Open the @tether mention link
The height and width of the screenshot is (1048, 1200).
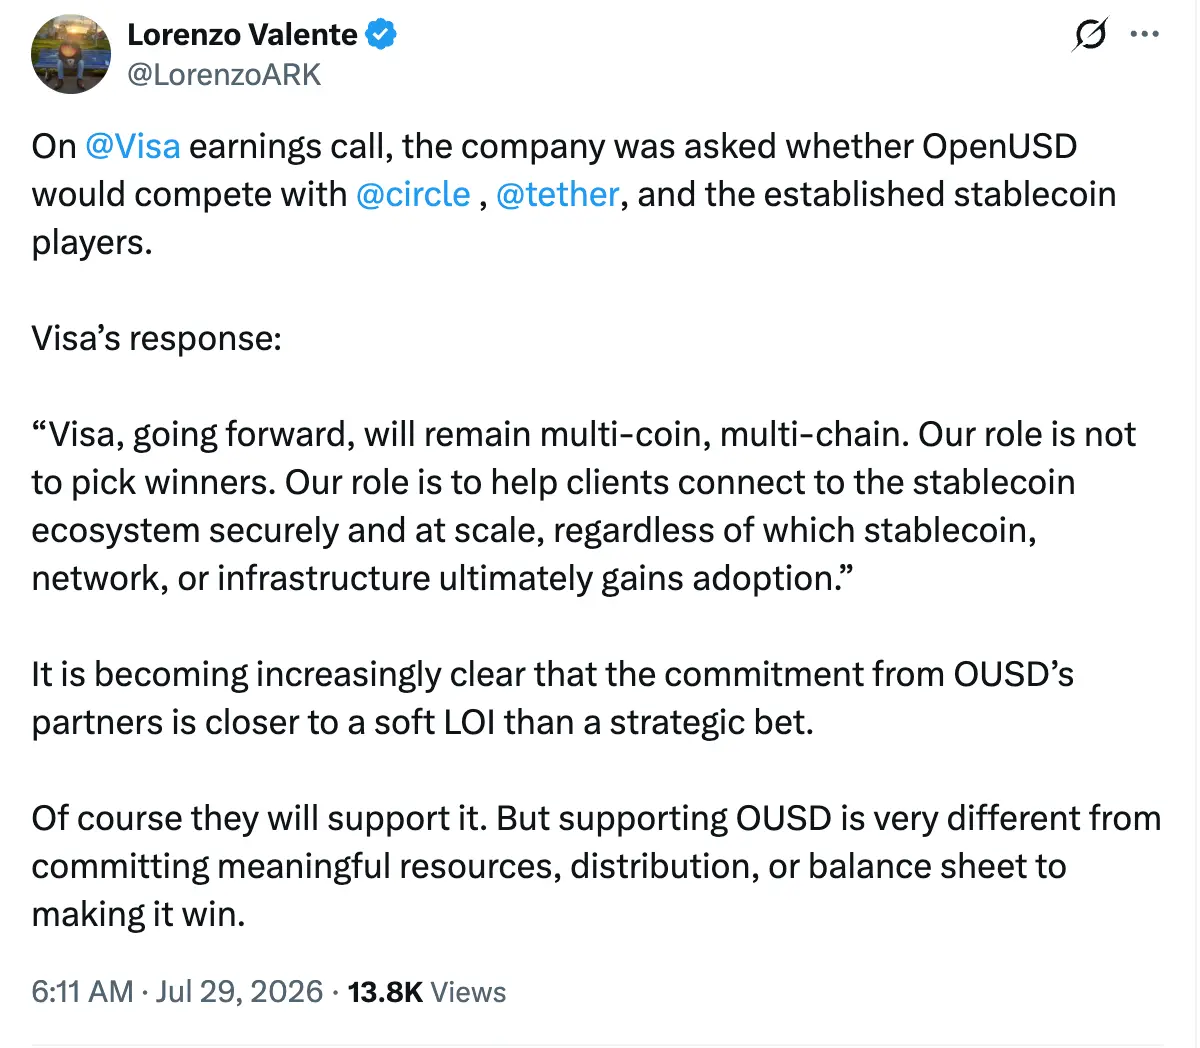(x=557, y=194)
